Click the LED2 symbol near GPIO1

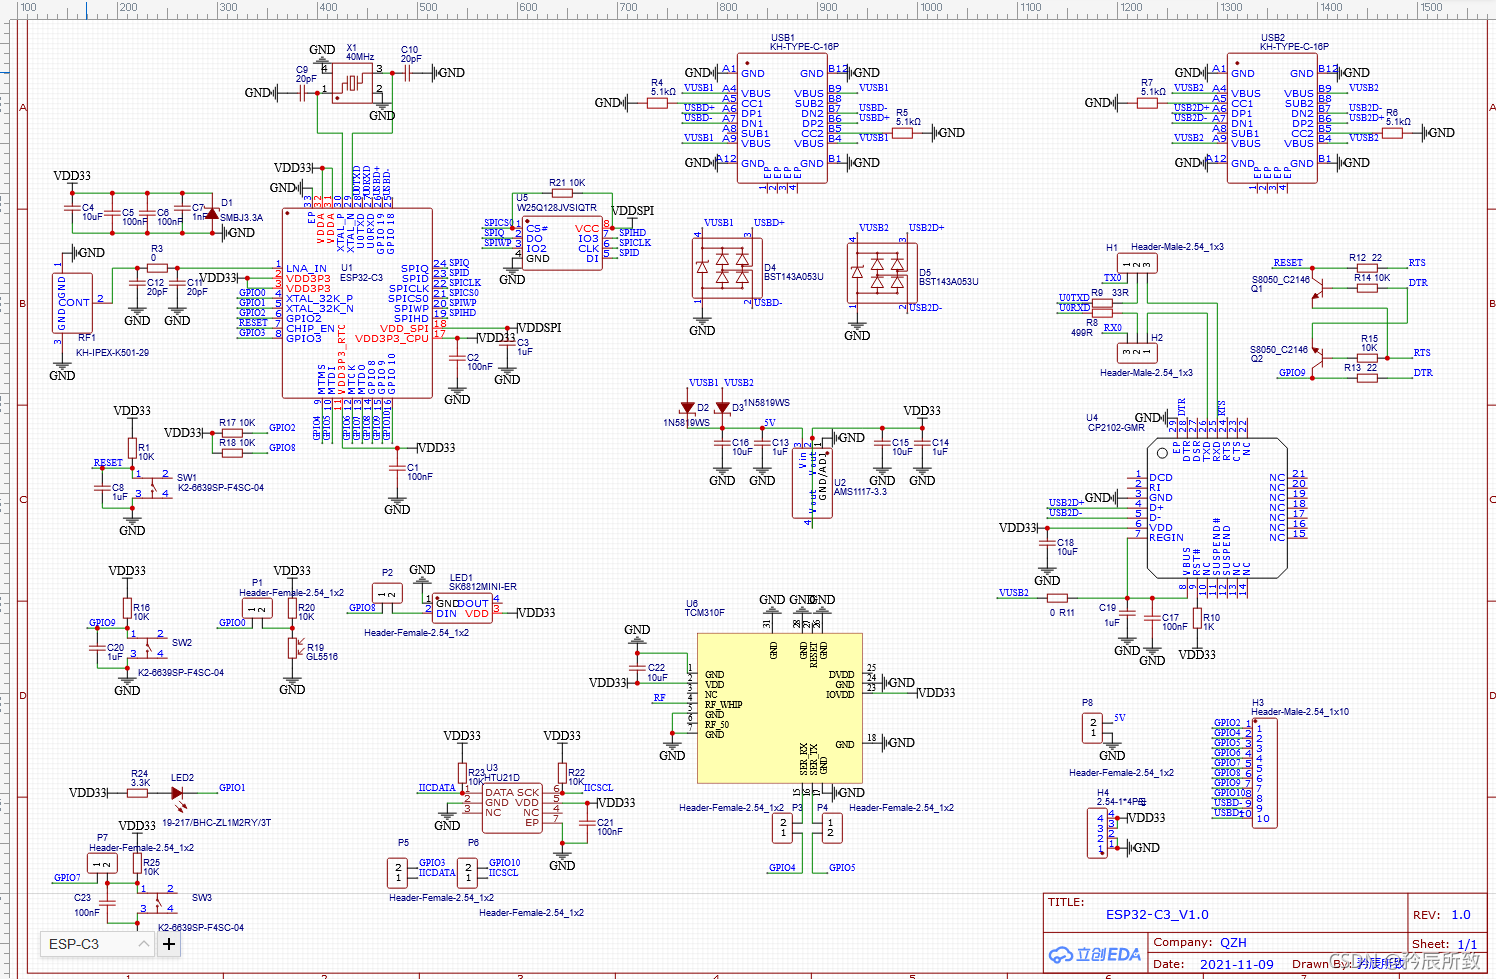point(176,795)
